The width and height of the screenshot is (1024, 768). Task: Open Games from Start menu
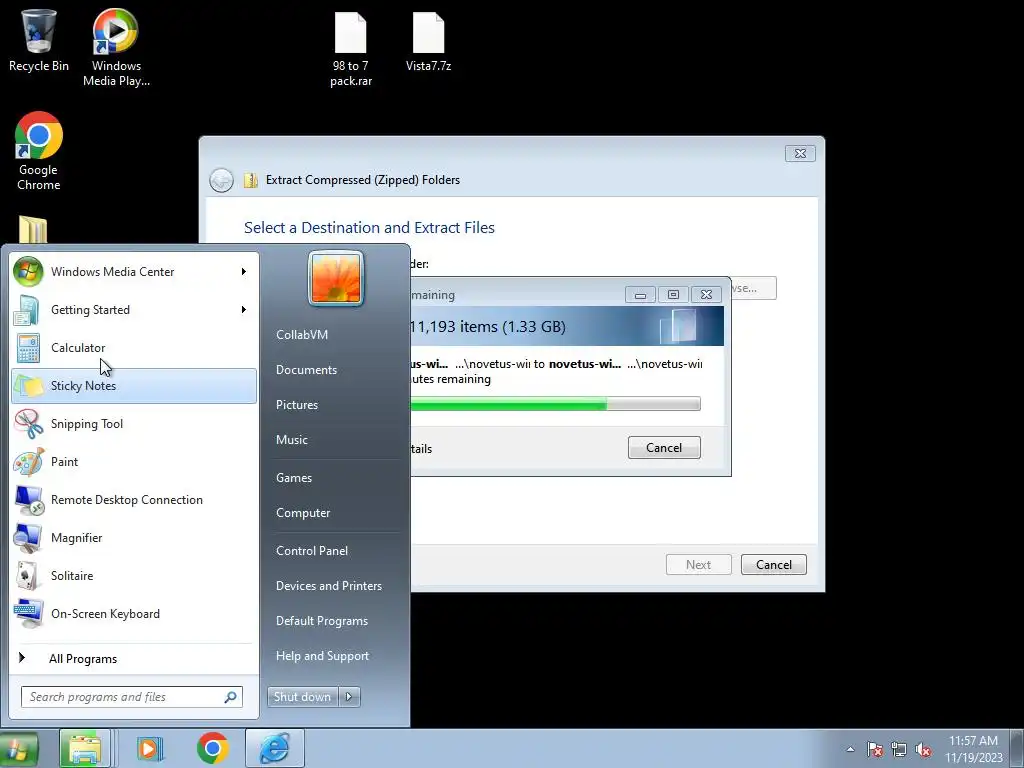[x=294, y=478]
